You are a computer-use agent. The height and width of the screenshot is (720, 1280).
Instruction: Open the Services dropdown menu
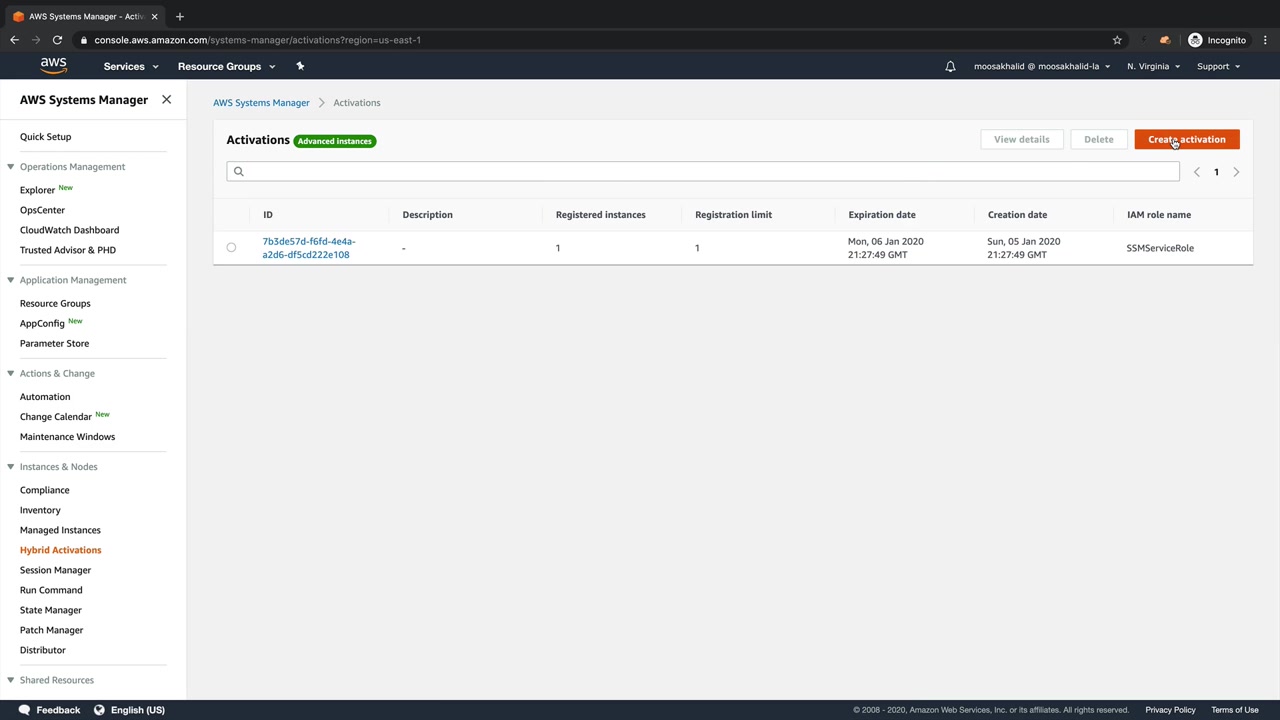pyautogui.click(x=131, y=66)
